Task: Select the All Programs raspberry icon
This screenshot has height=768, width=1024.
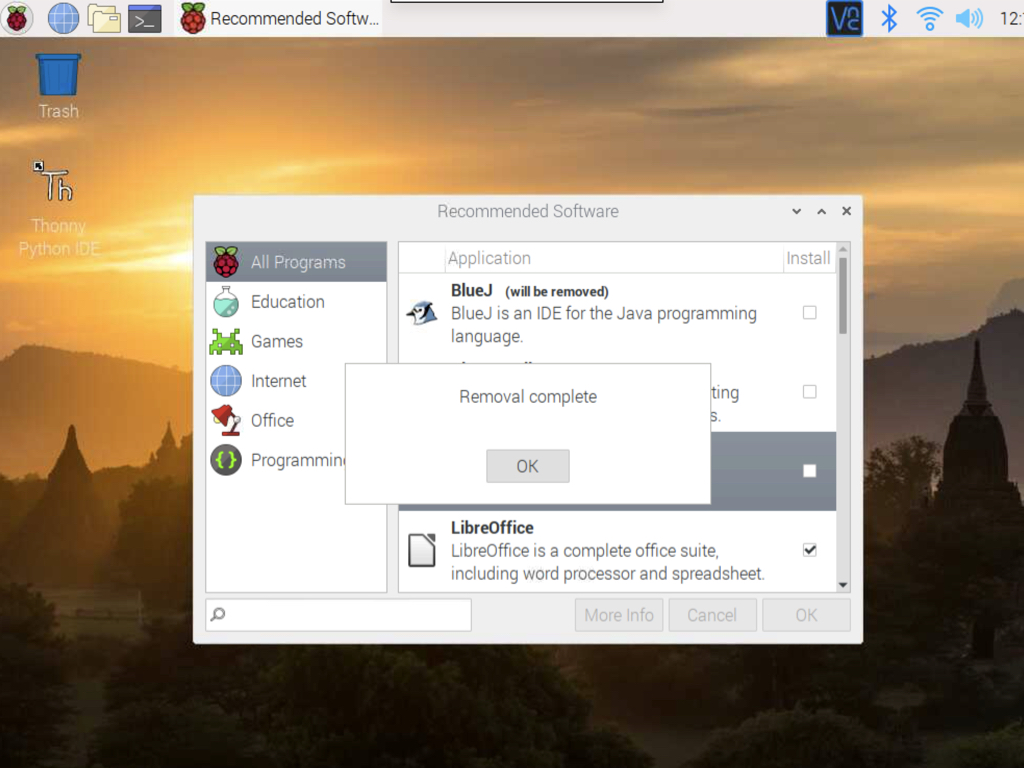Action: [x=226, y=262]
